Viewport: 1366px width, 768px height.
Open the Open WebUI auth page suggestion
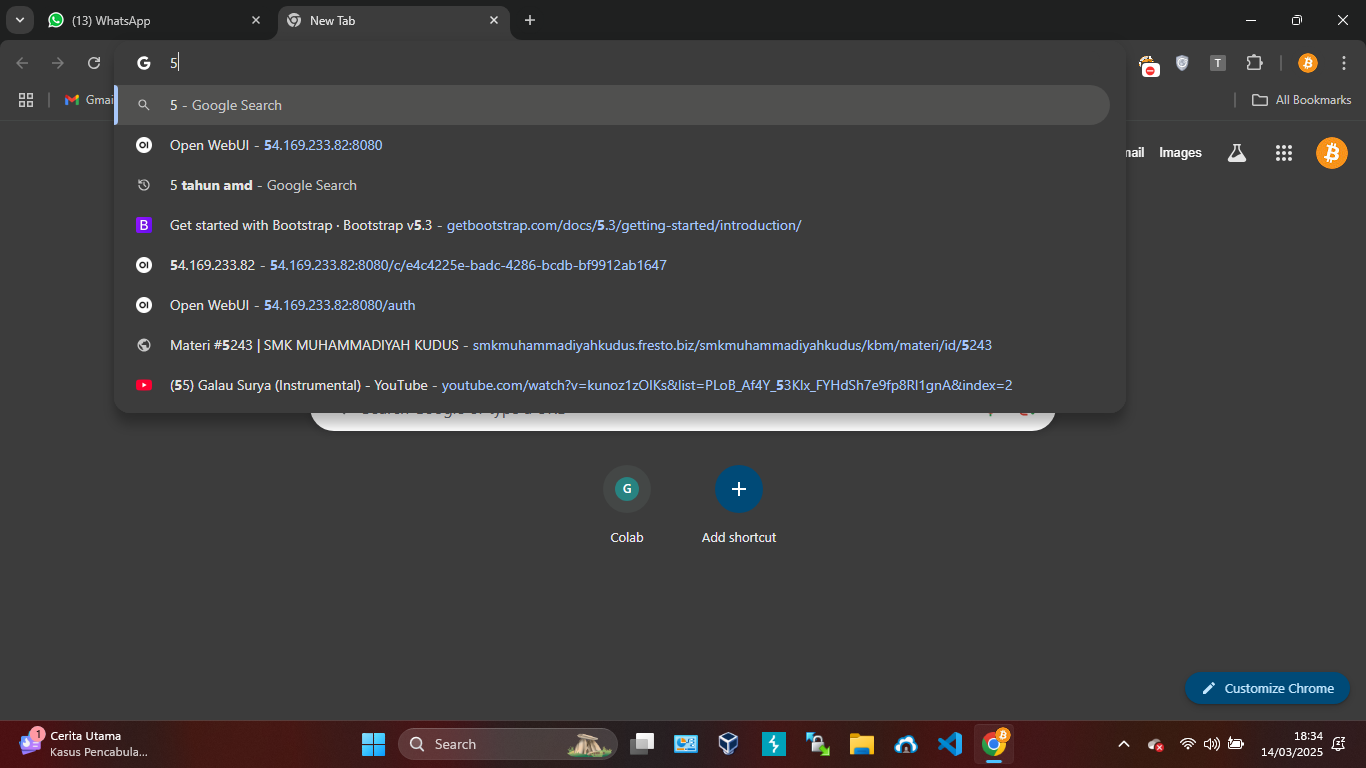(612, 305)
